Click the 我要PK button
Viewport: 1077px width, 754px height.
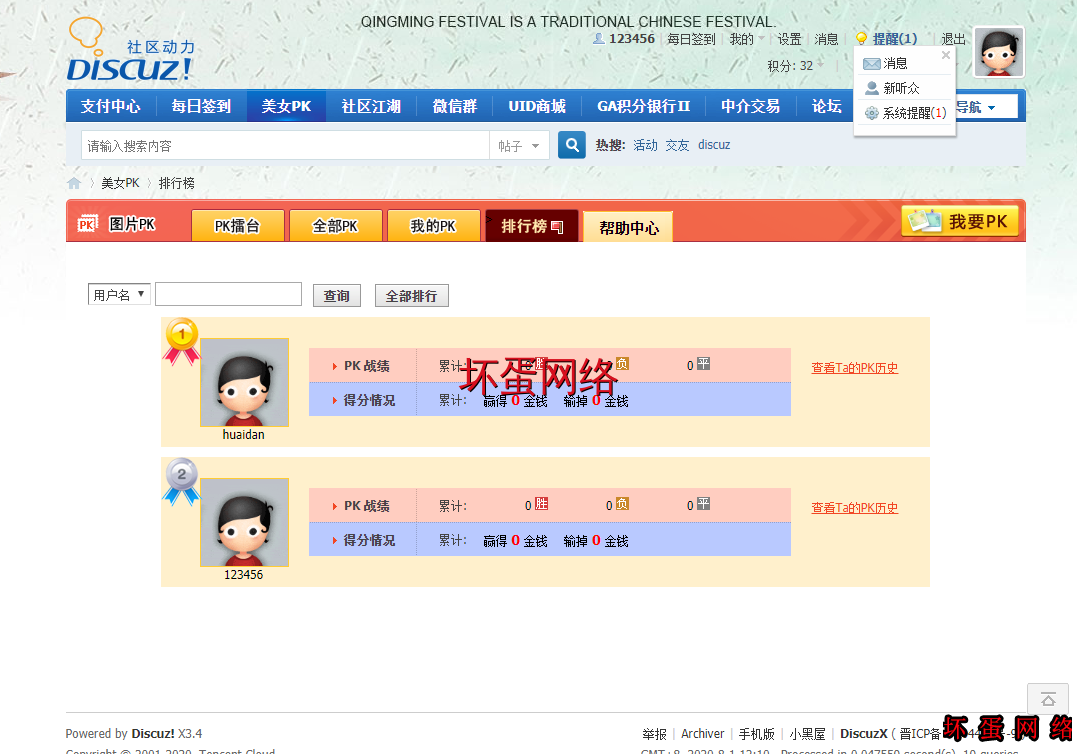tap(960, 221)
